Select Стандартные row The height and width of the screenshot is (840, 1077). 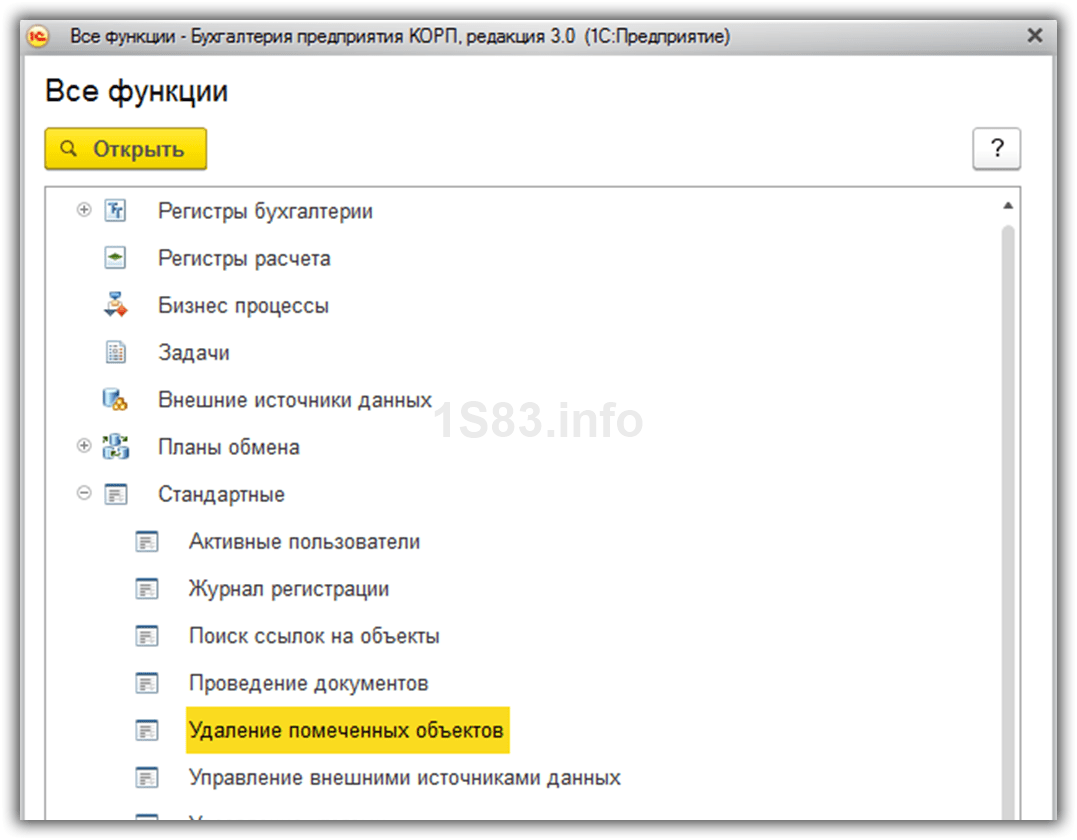[221, 495]
